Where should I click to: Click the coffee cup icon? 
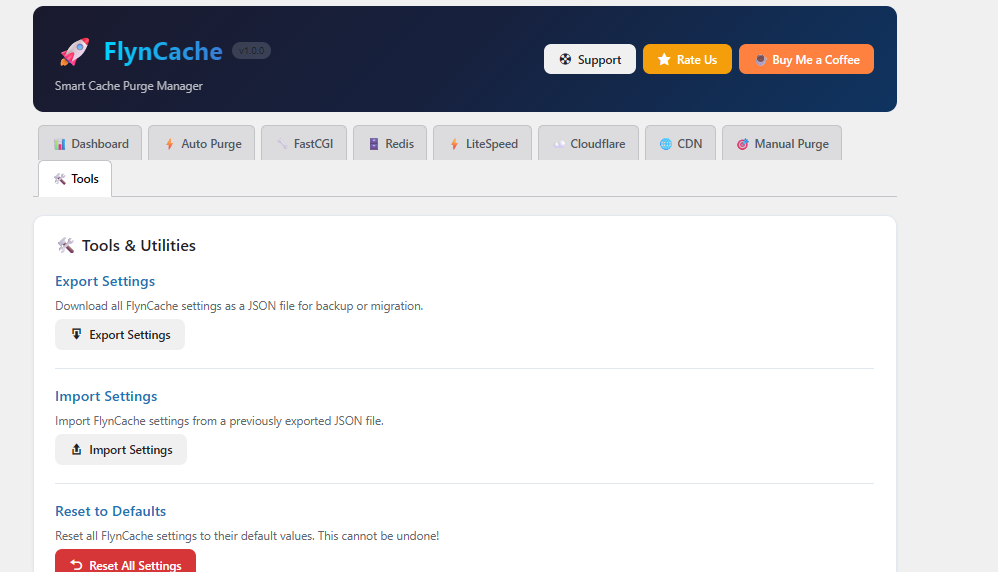(x=760, y=60)
